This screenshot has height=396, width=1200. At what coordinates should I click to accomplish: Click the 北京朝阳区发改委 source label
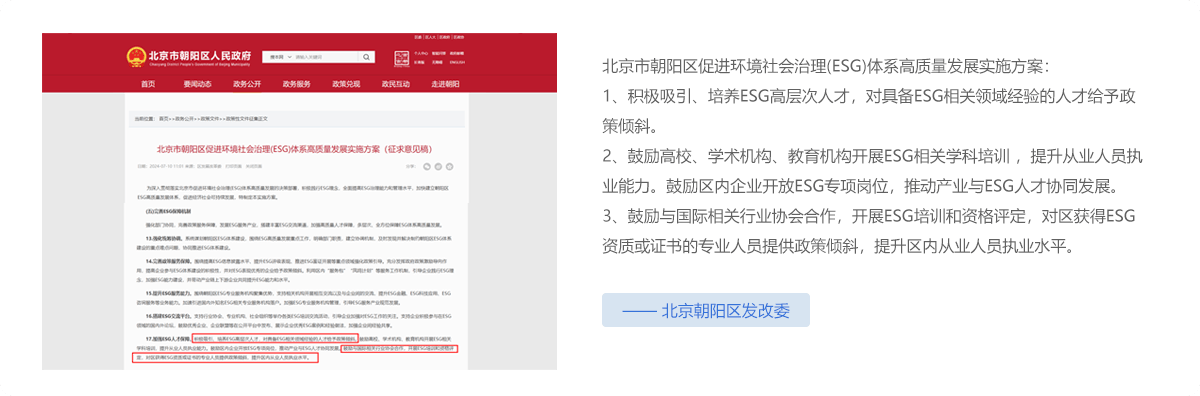[706, 310]
